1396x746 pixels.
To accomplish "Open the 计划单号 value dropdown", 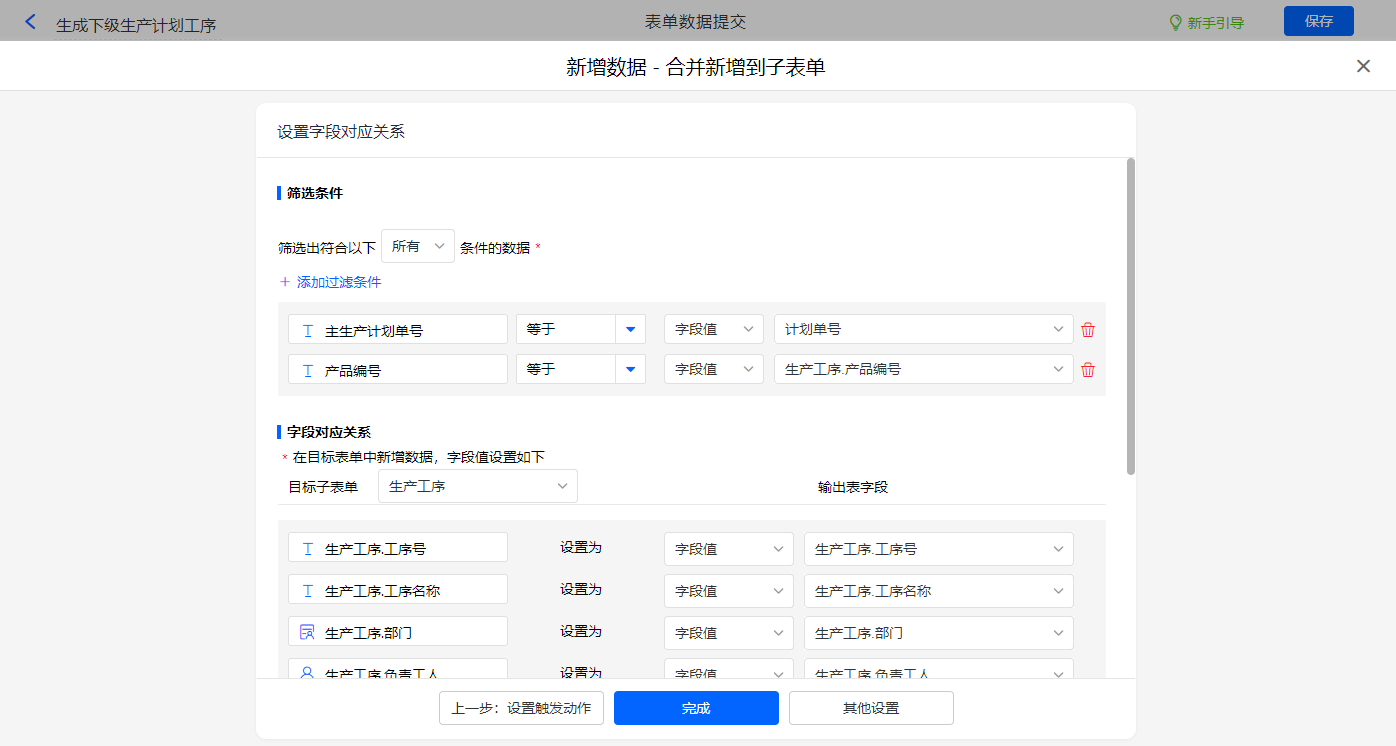I will pos(923,330).
